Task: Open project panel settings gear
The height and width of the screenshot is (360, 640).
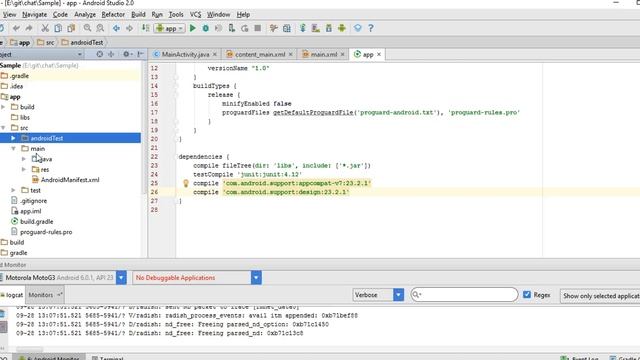Action: [127, 54]
